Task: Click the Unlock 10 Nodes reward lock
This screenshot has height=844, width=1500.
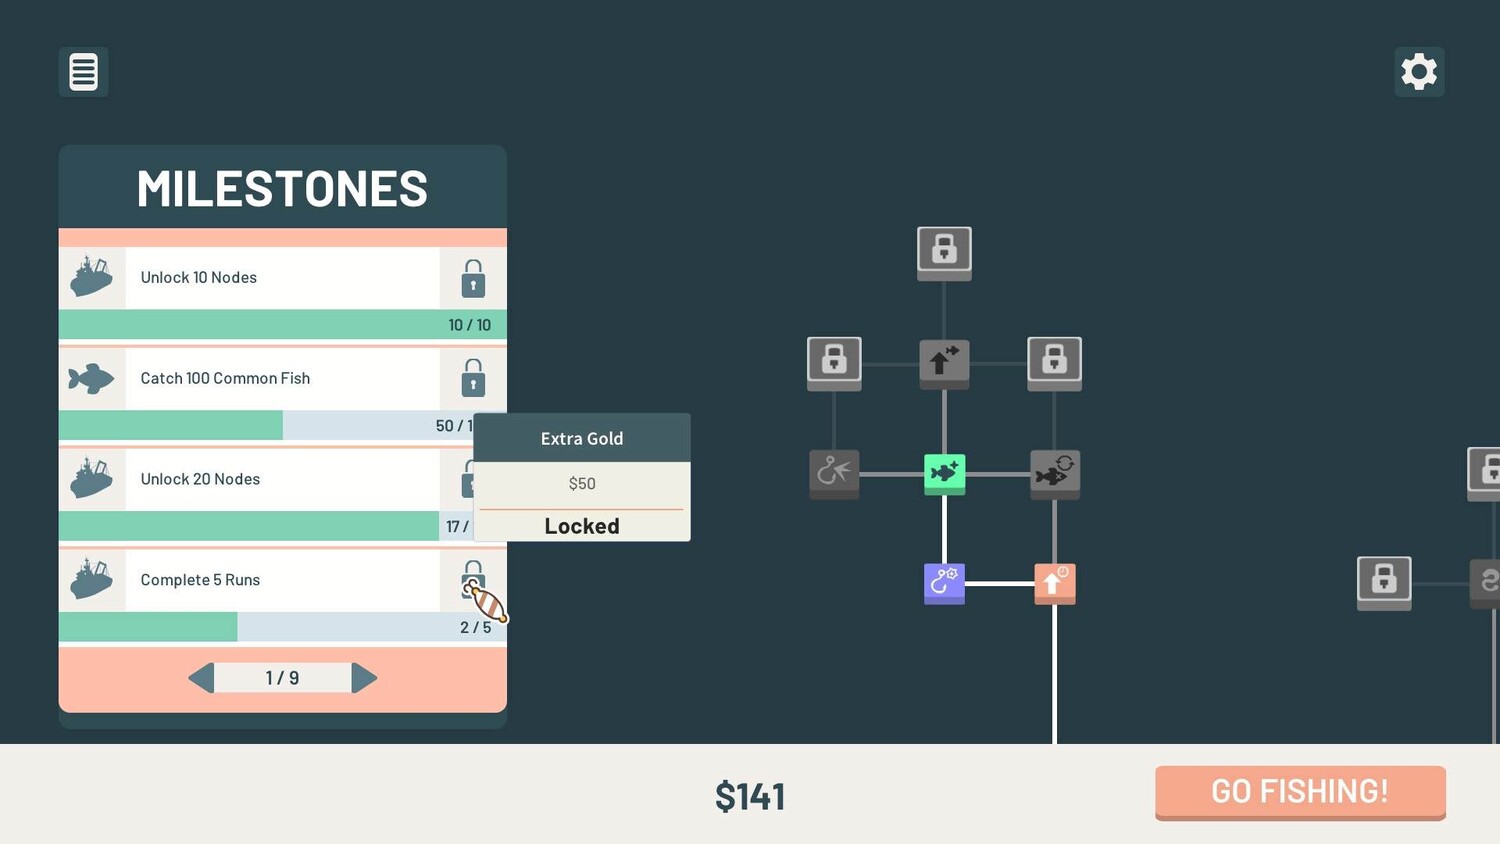Action: (x=473, y=279)
